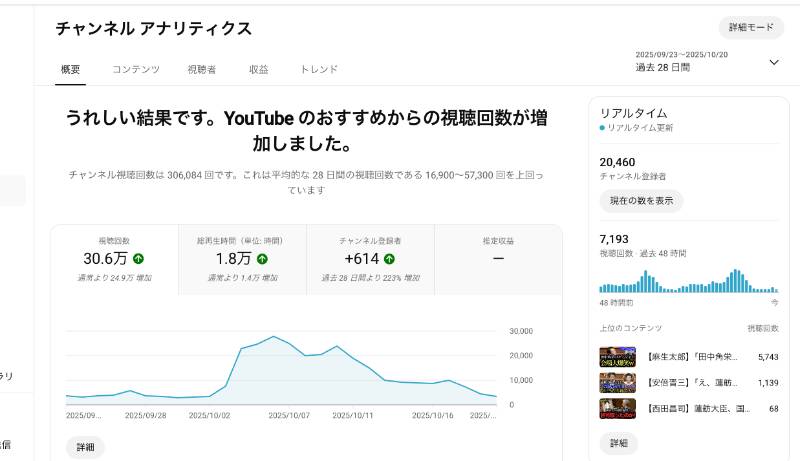800x461 pixels.
Task: Click the リアルタイム更新 status indicator
Action: (x=636, y=127)
